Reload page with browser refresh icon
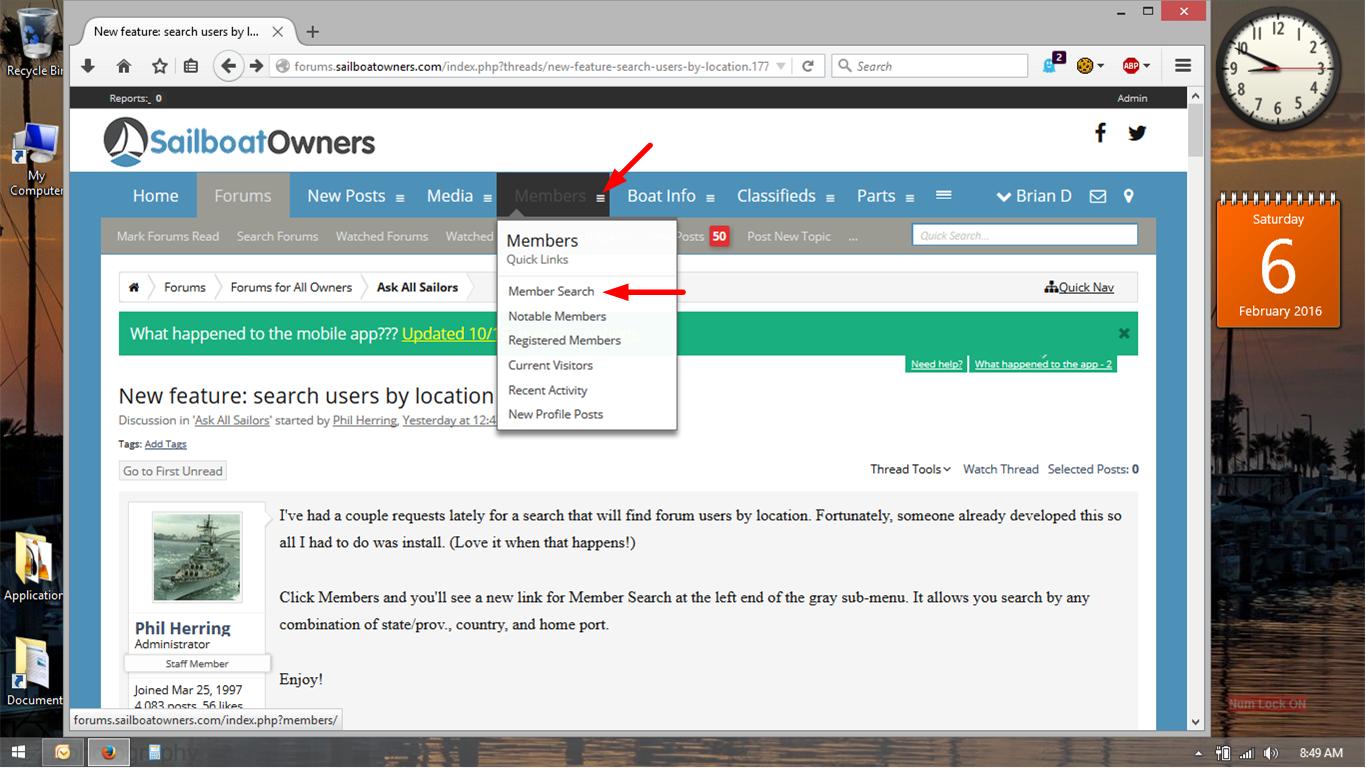Screen dimensions: 1366x768 tap(808, 66)
